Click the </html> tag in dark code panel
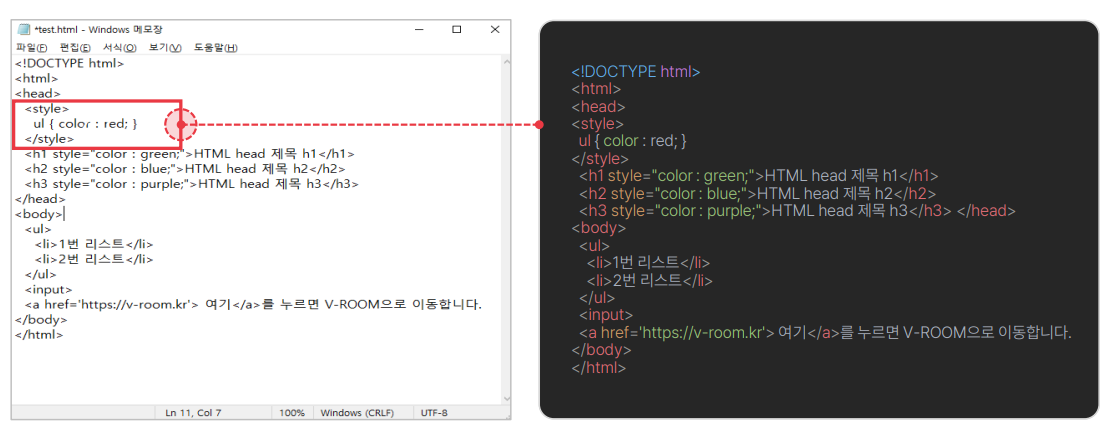The height and width of the screenshot is (434, 1110). coord(599,367)
